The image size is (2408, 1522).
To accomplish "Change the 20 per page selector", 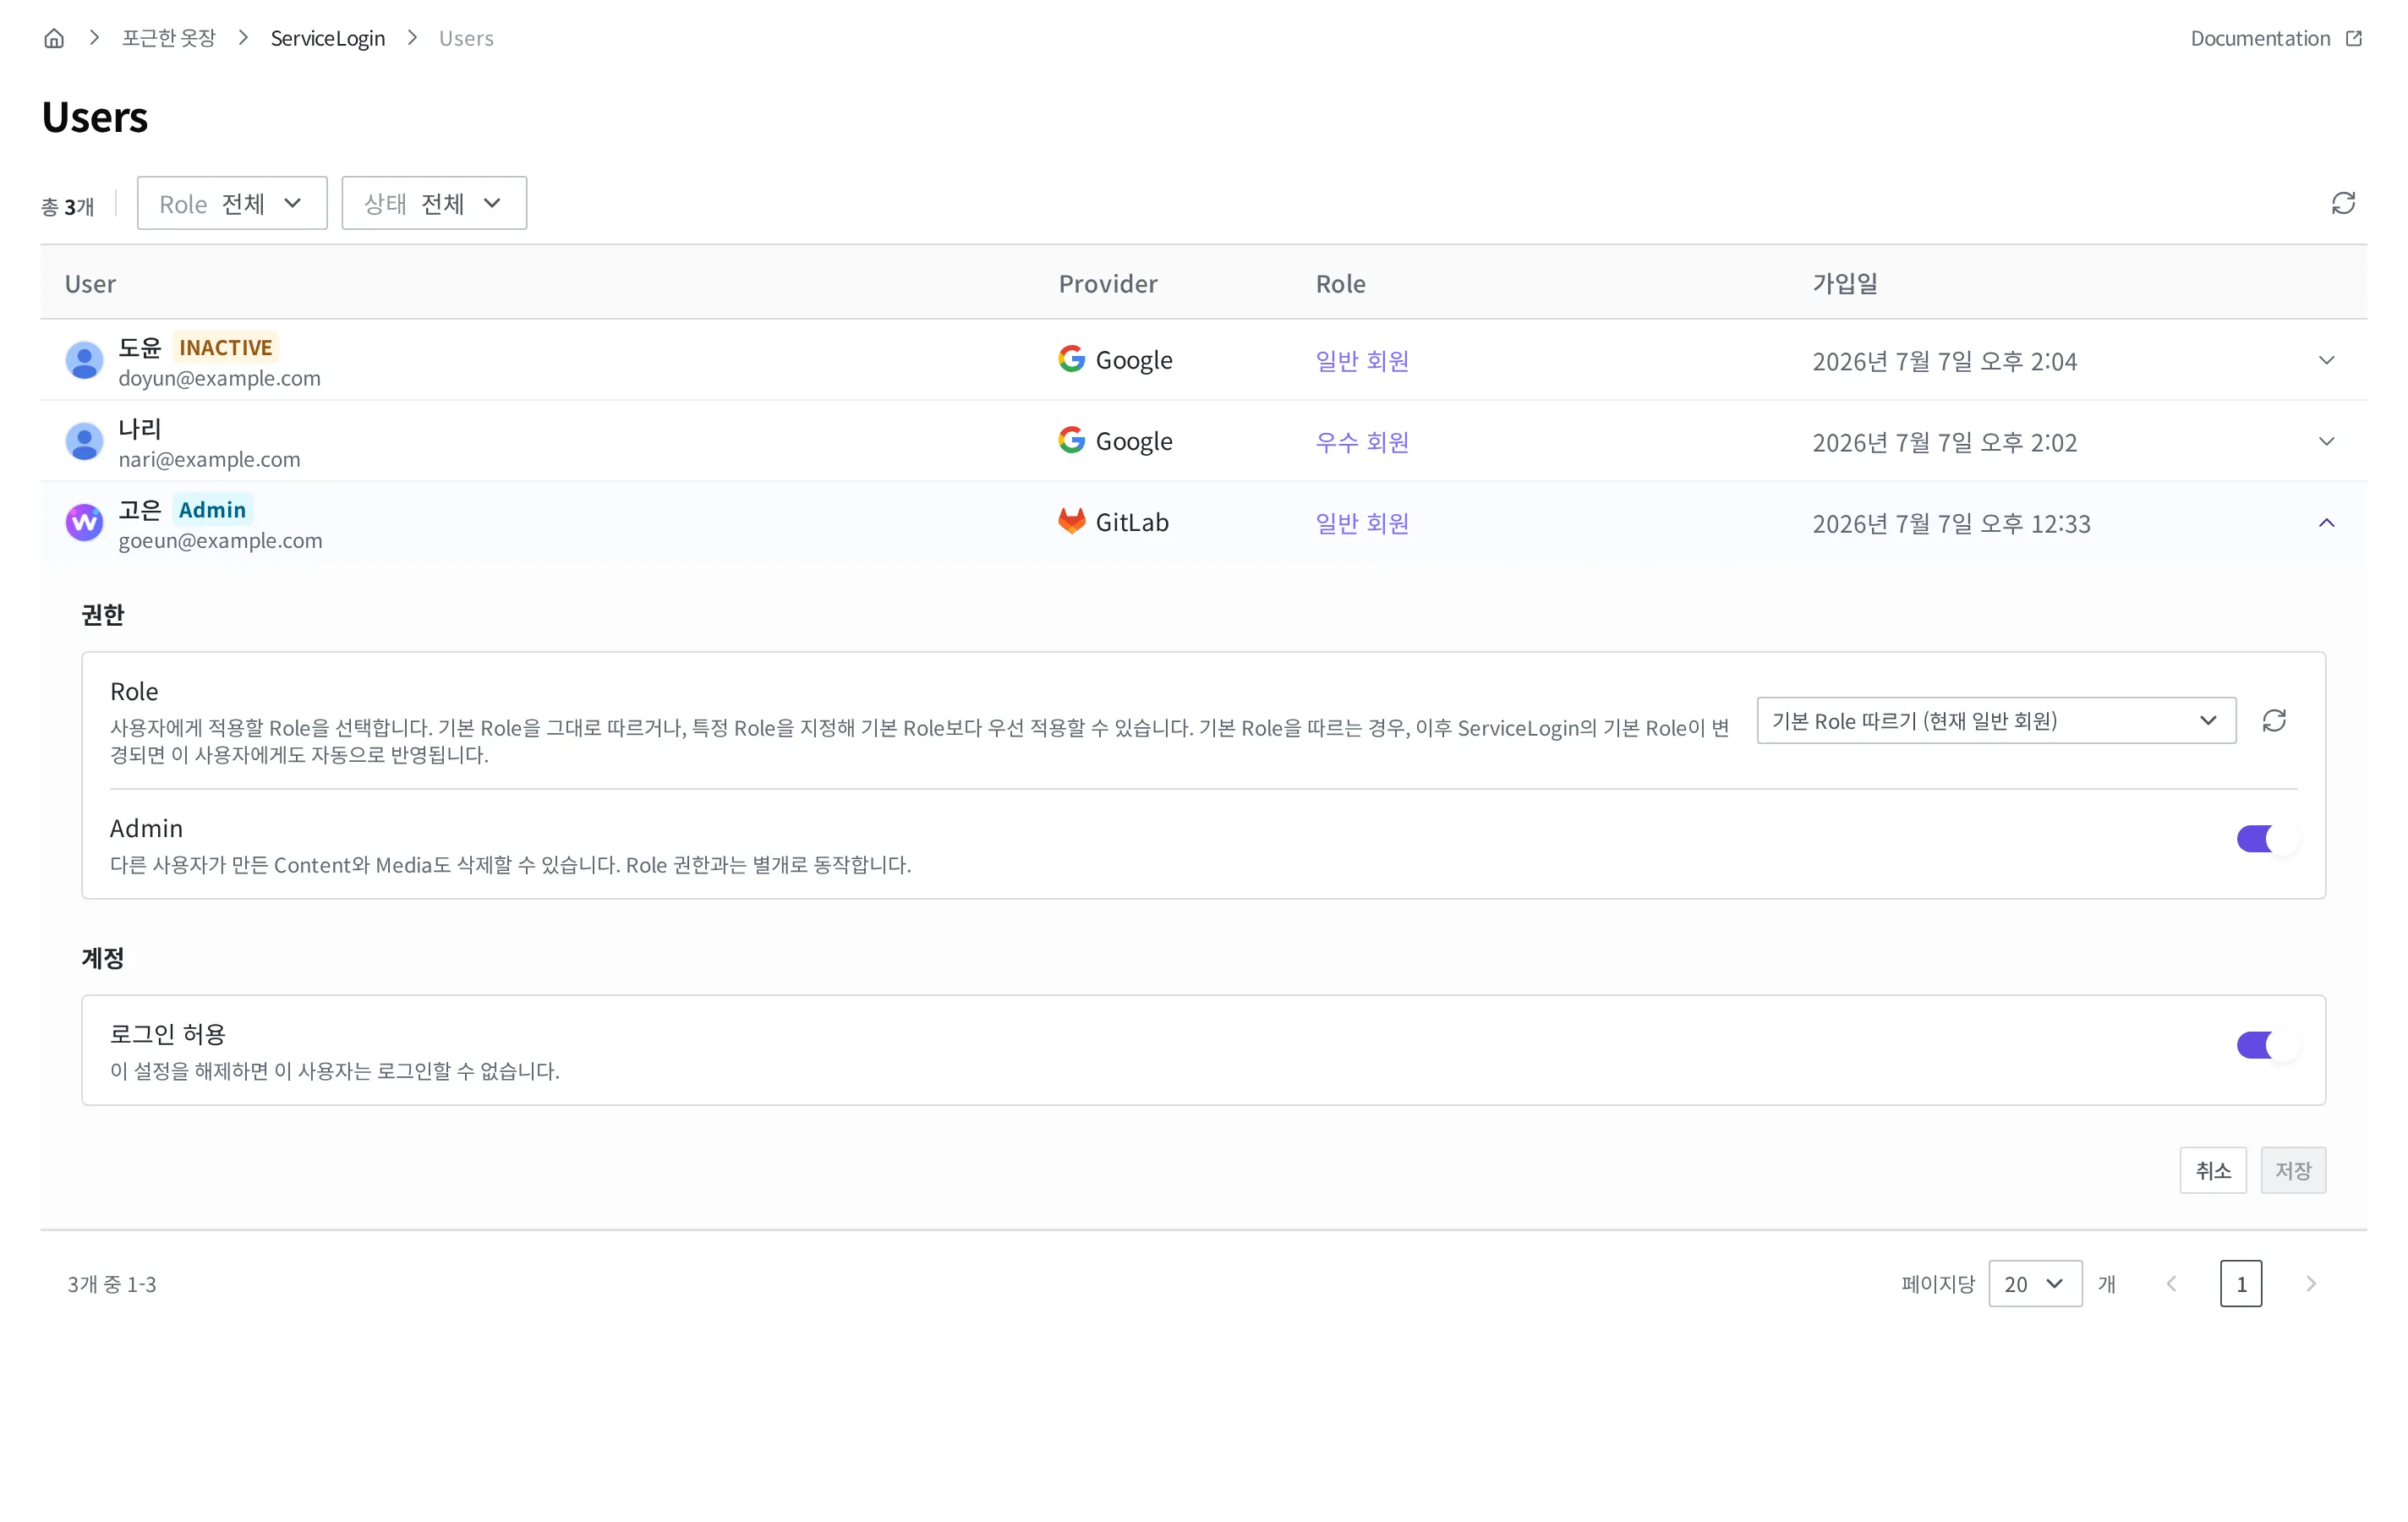I will coord(2035,1283).
